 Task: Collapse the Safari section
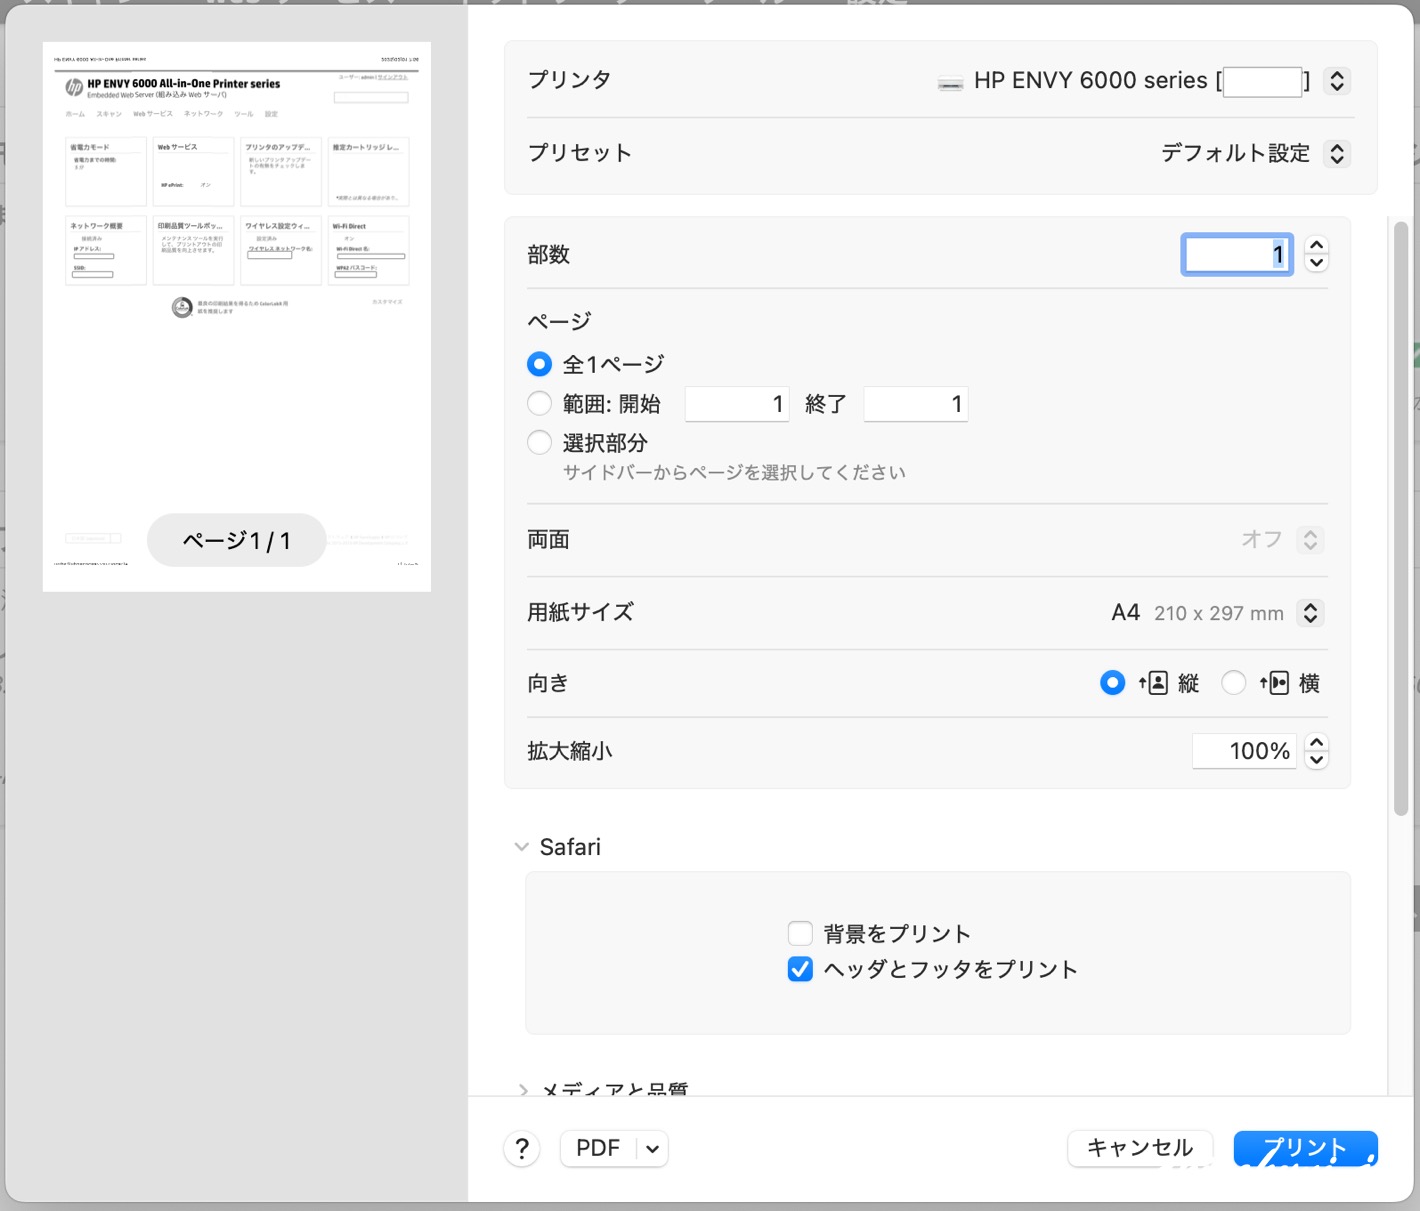(x=521, y=847)
